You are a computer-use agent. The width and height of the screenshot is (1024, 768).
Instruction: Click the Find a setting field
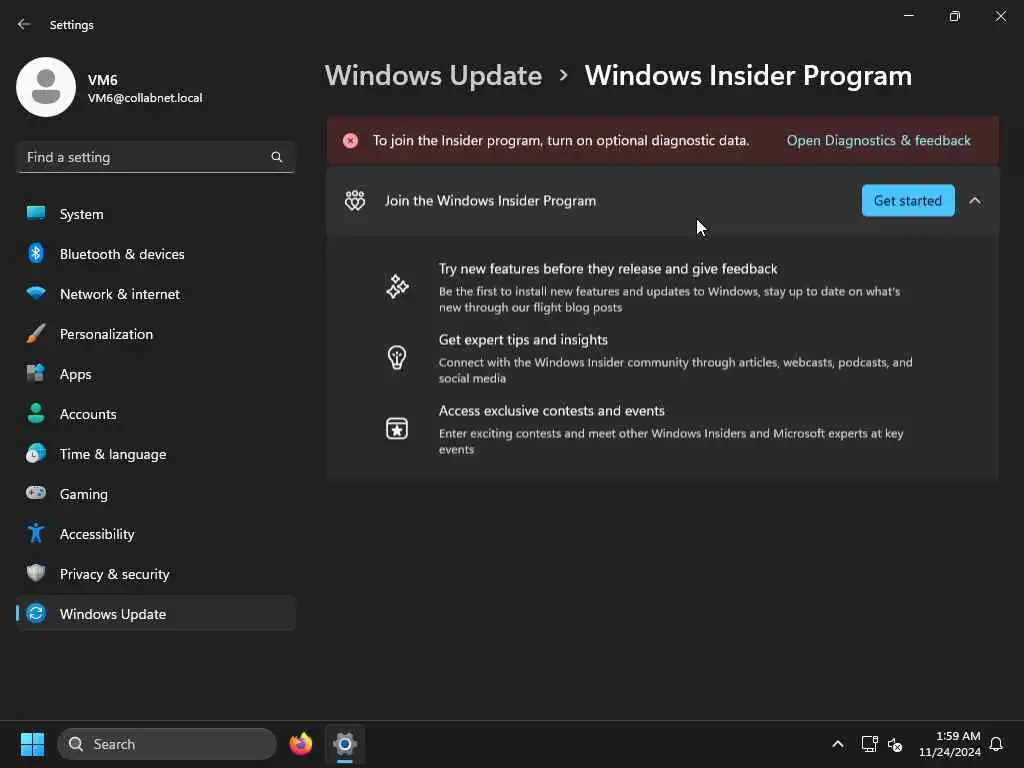pyautogui.click(x=155, y=157)
